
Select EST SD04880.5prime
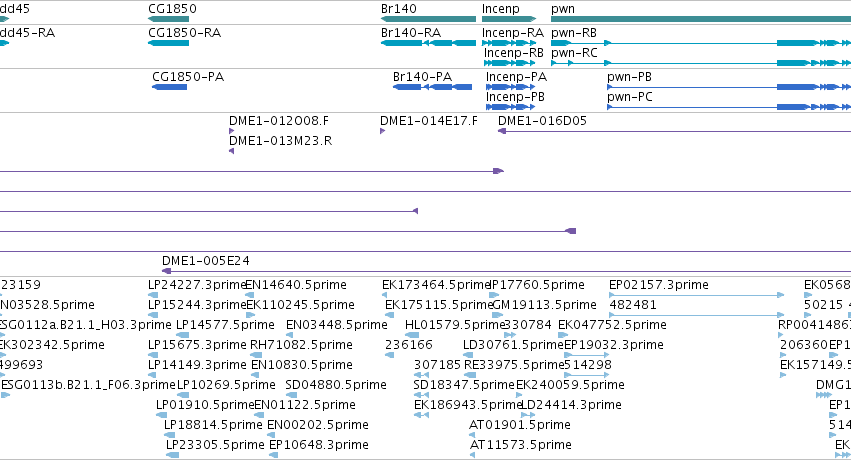click(336, 385)
